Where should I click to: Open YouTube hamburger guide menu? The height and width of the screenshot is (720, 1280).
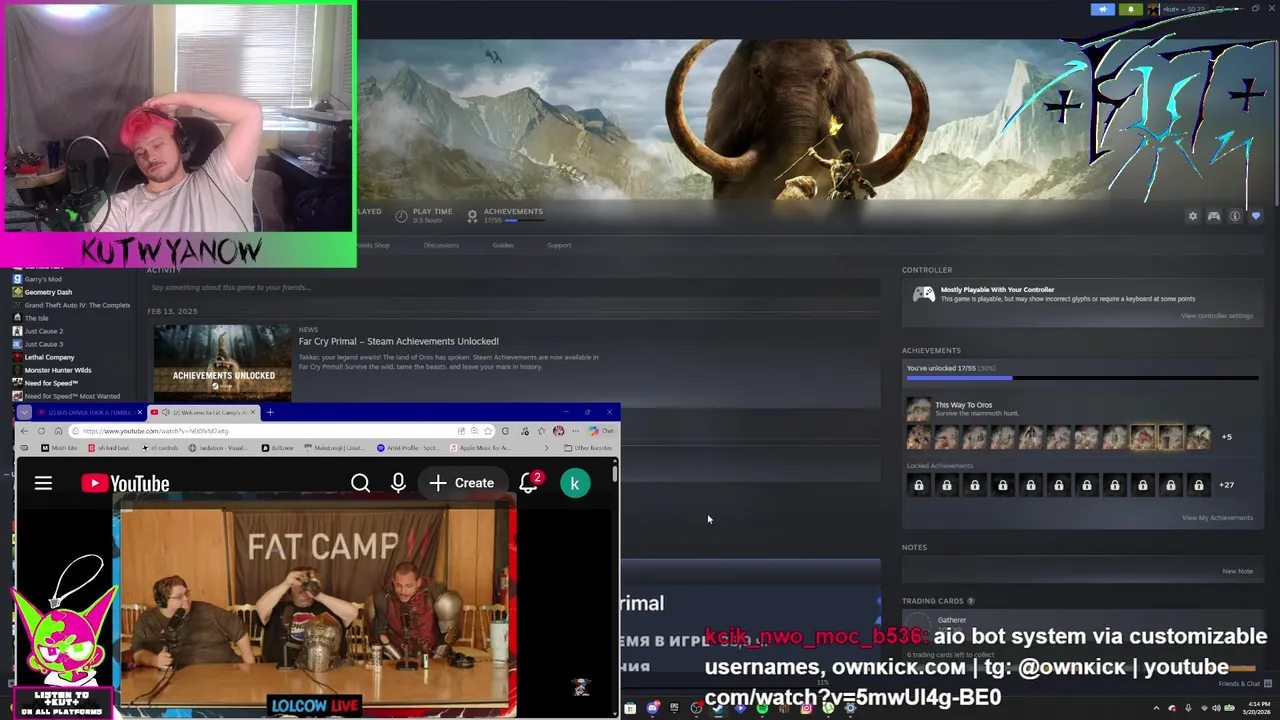43,484
